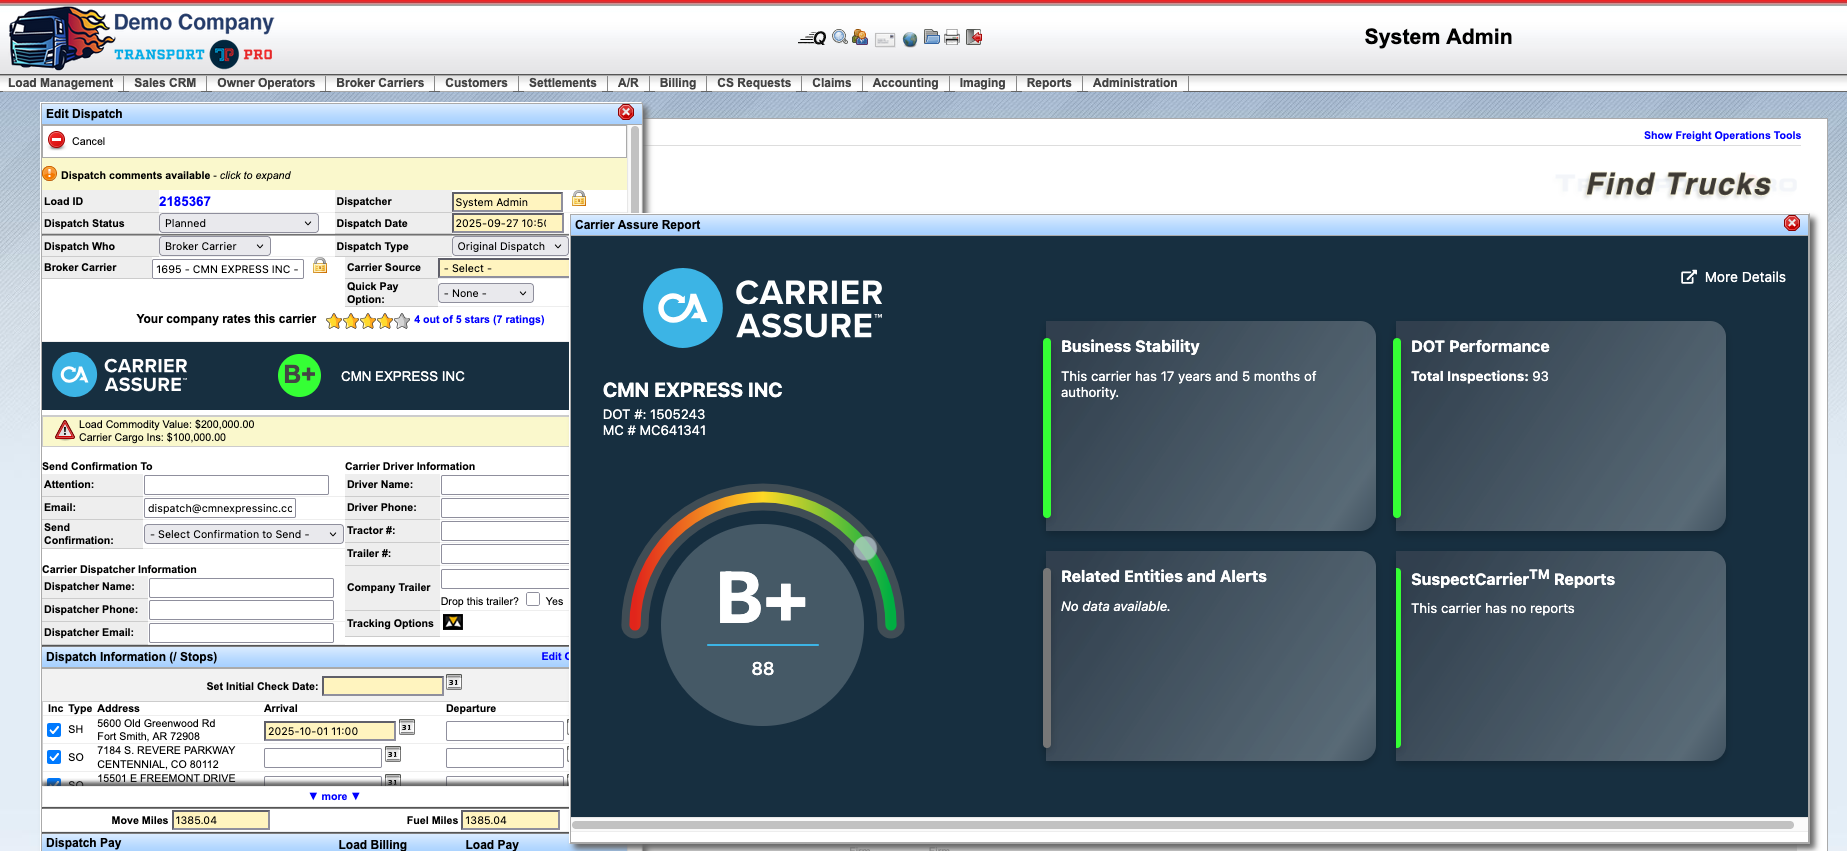Click the lock icon next to Dispatcher field

click(x=579, y=199)
